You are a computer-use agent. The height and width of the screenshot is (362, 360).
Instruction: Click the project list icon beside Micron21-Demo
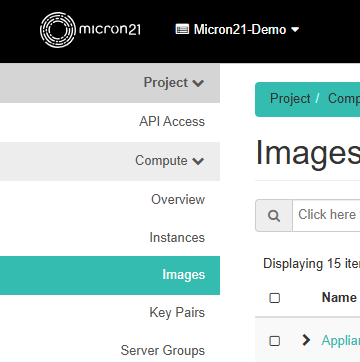182,29
